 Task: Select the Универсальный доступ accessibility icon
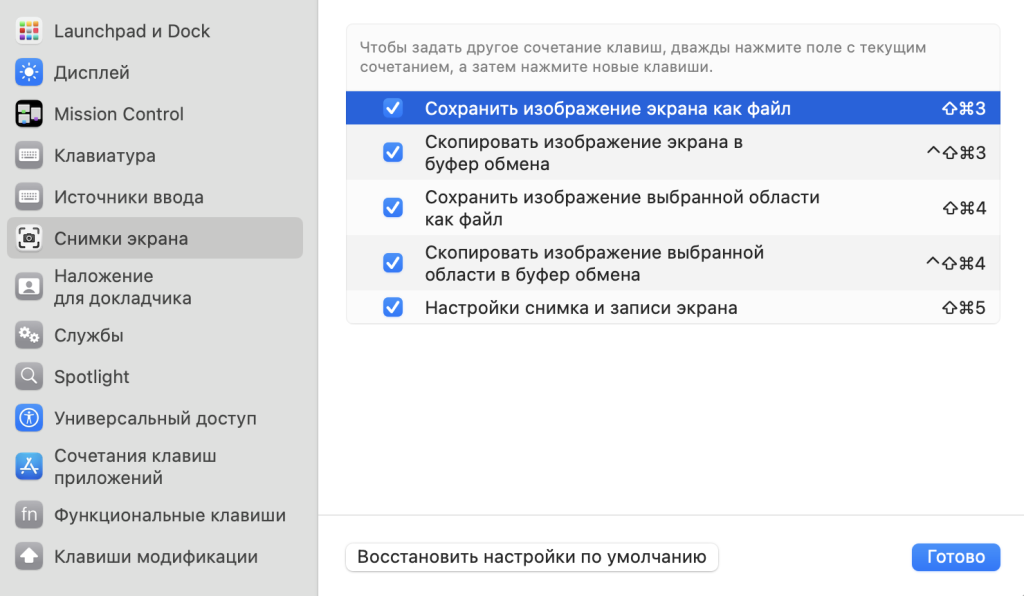[x=28, y=419]
